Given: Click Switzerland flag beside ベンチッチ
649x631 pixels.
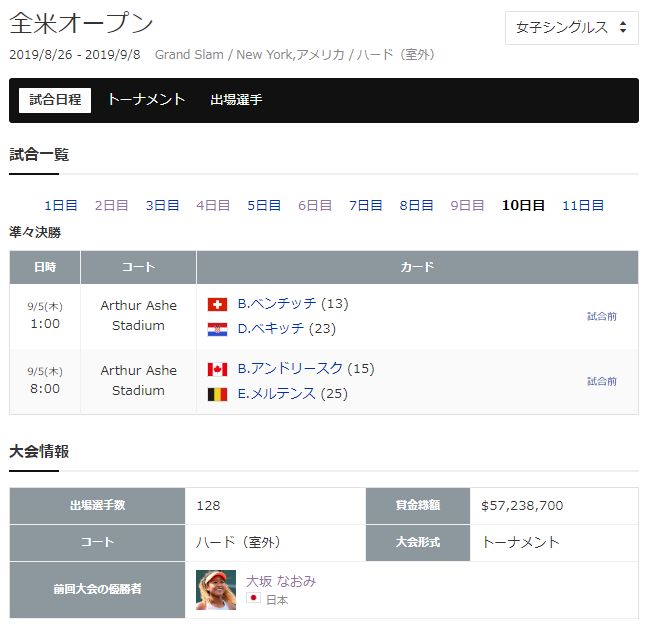Looking at the screenshot, I should [x=217, y=305].
